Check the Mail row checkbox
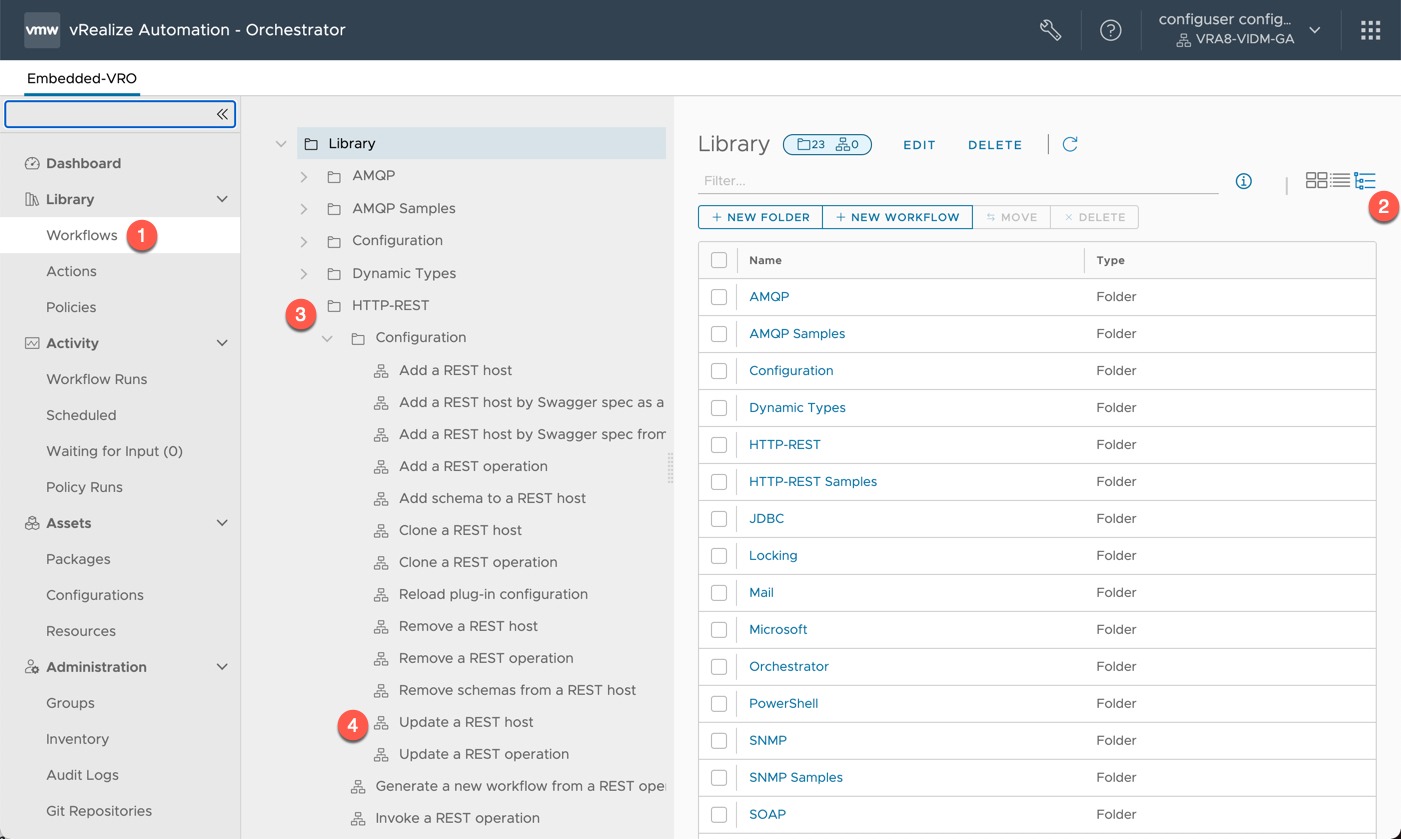Image resolution: width=1401 pixels, height=839 pixels. click(719, 593)
